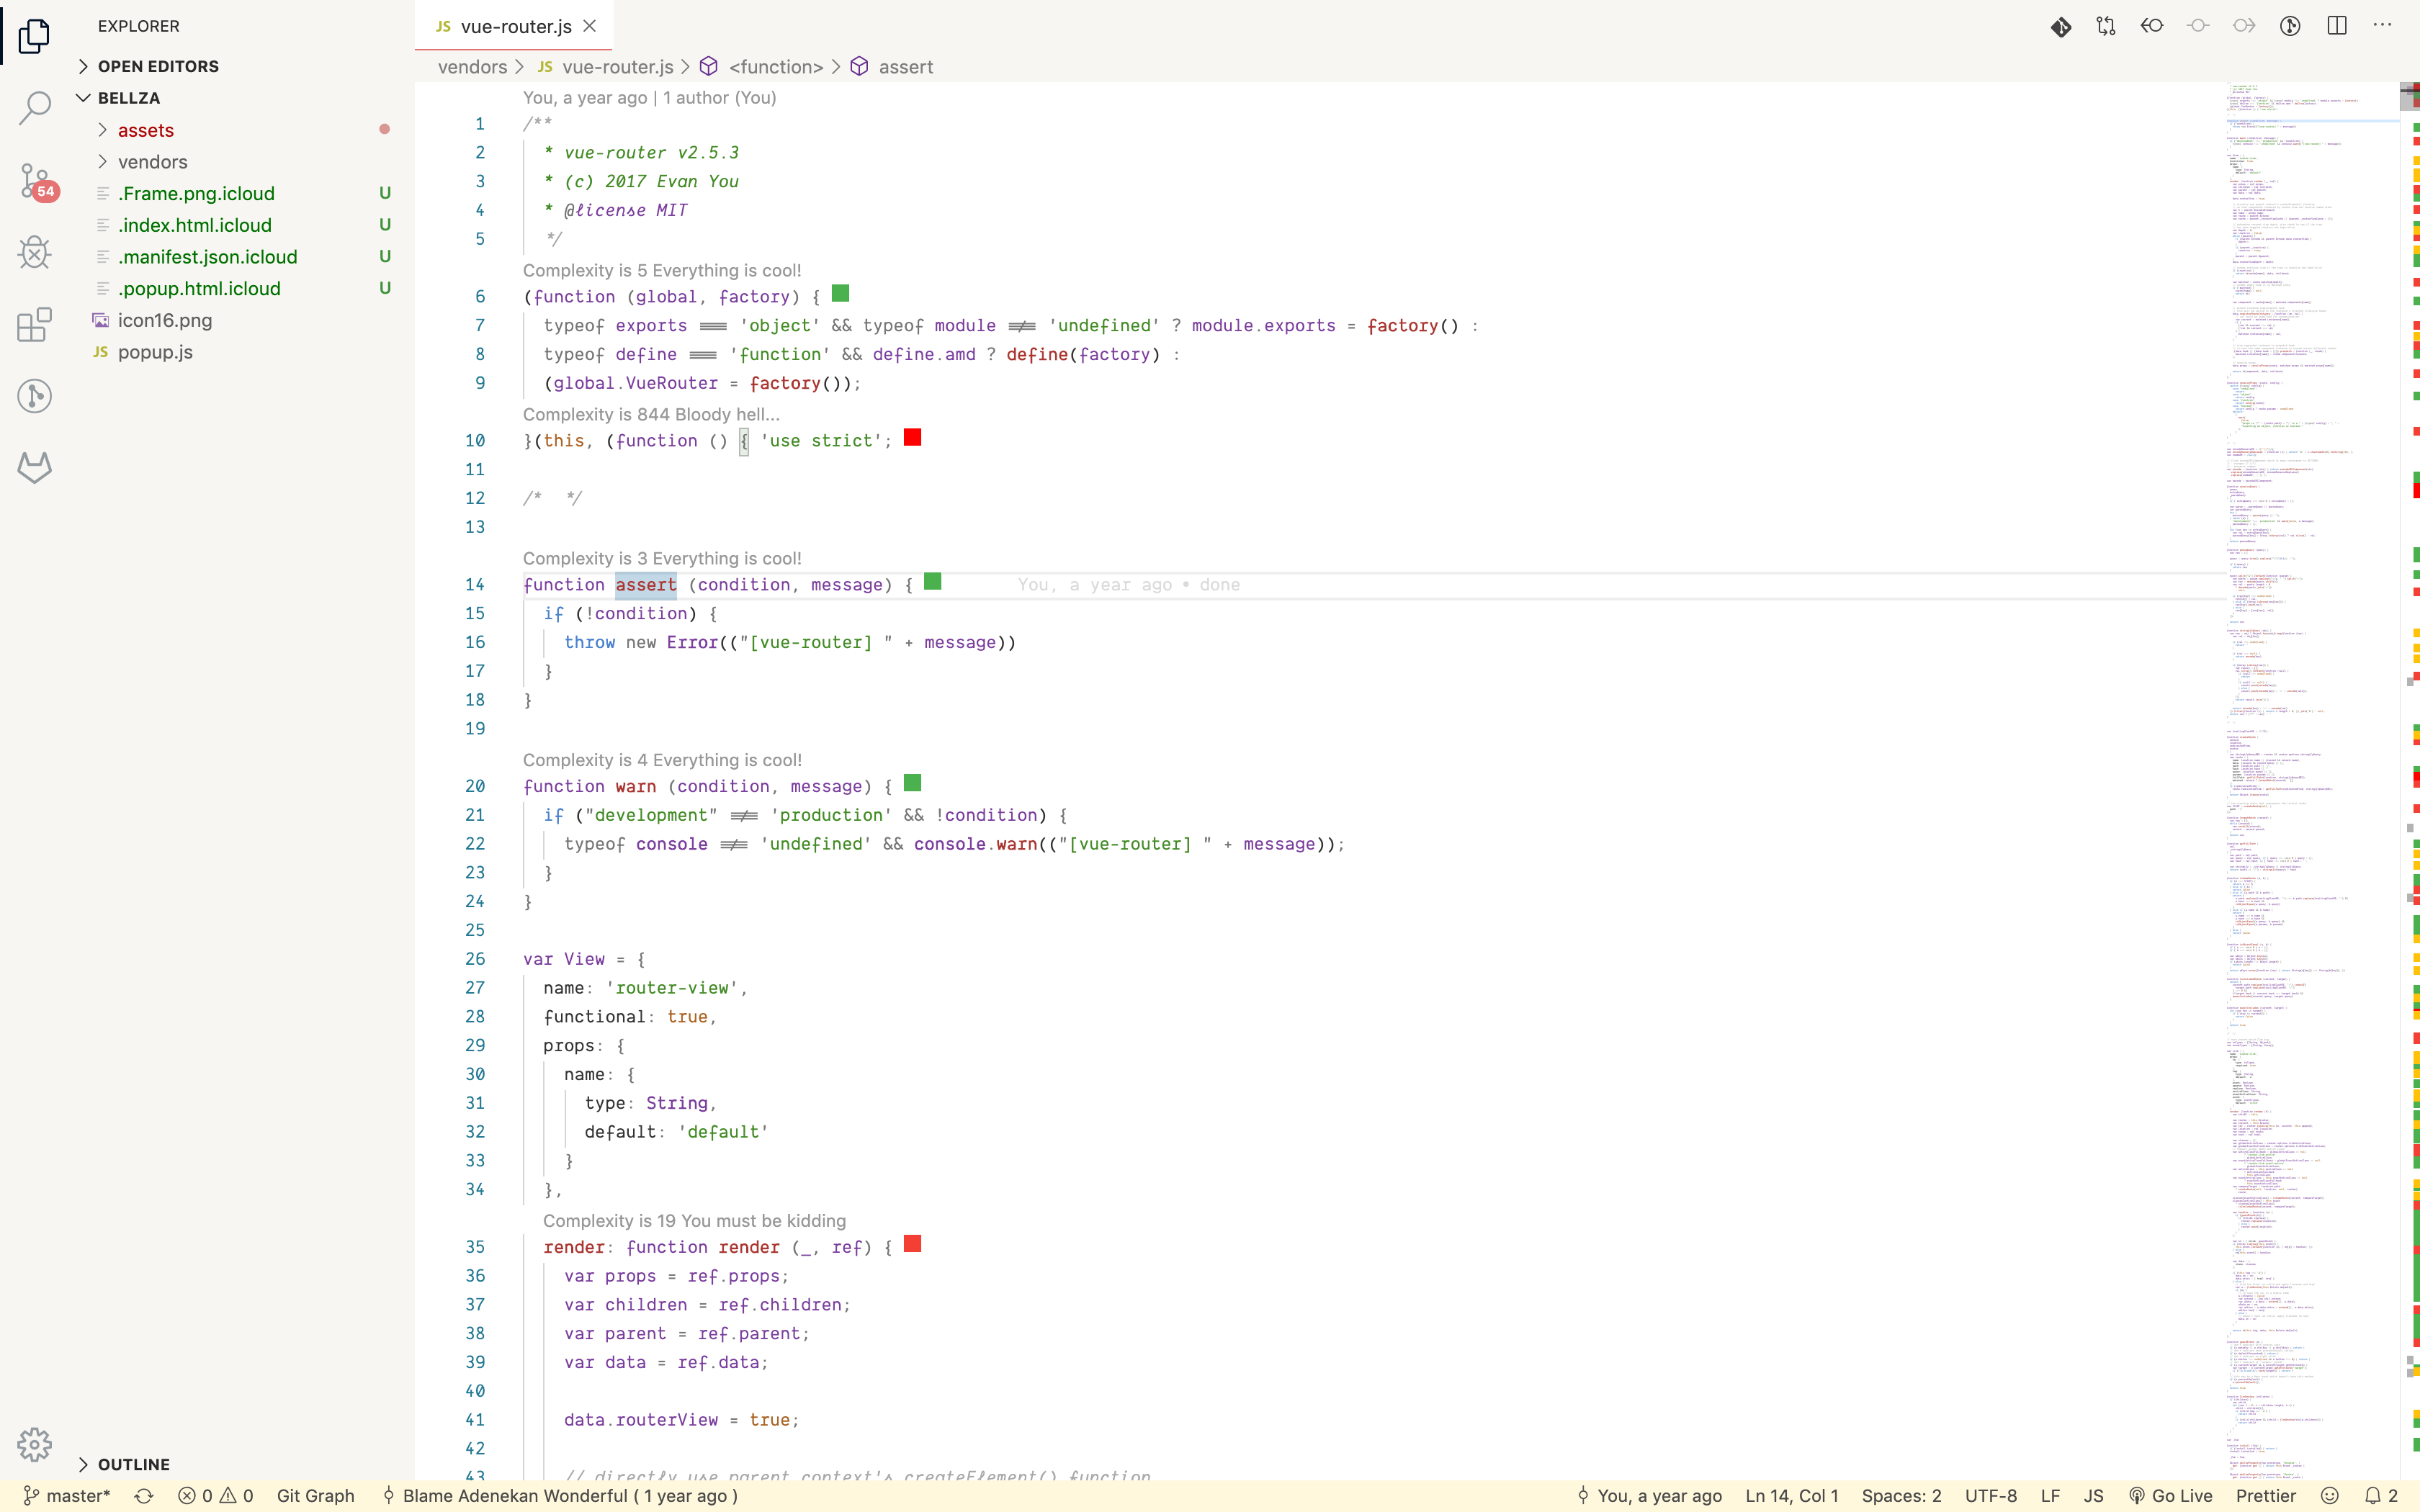Viewport: 2420px width, 1512px height.
Task: Select the vue-router.js editor tab
Action: [x=515, y=26]
